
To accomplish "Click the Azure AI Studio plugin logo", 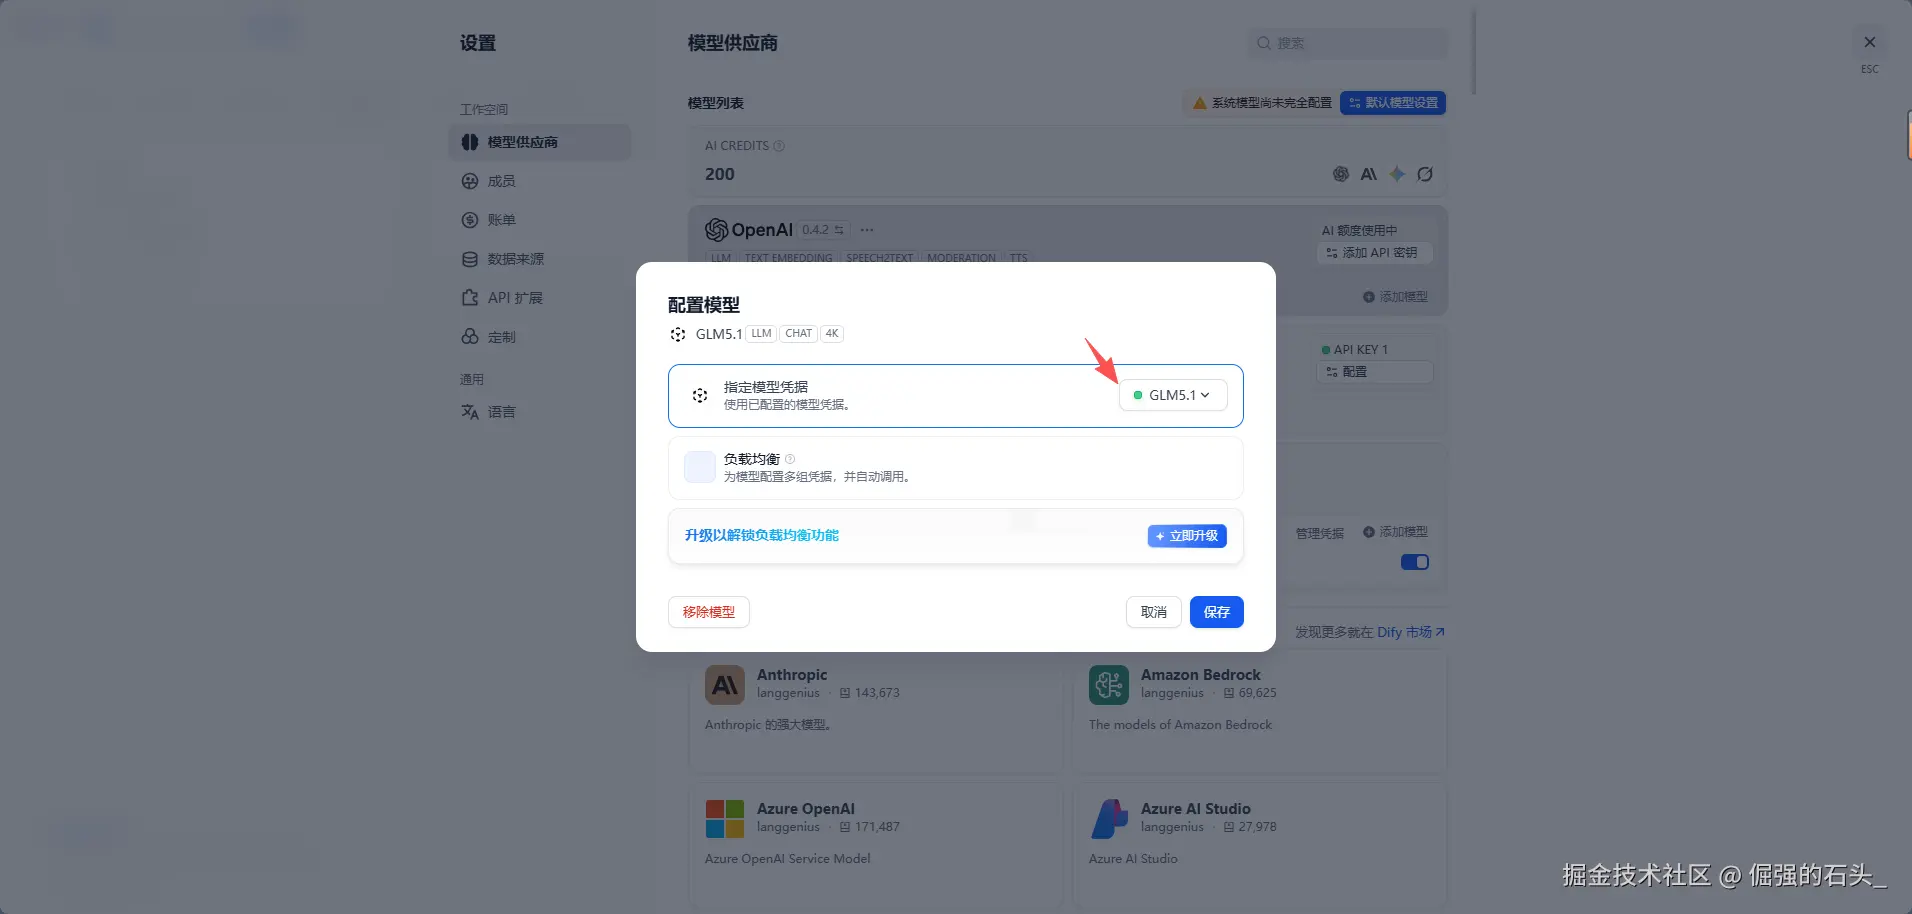I will (x=1109, y=819).
